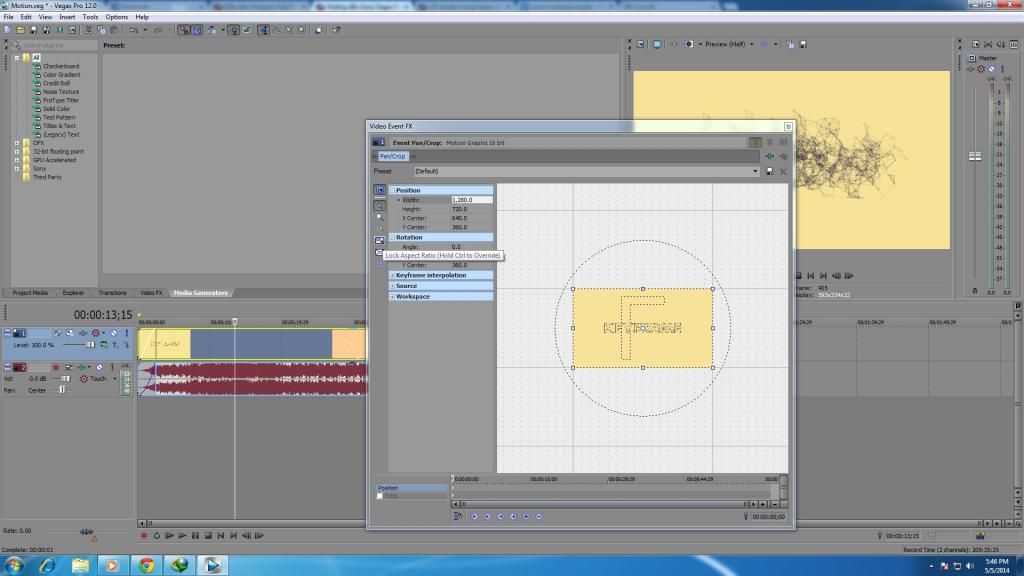Collapse the Position section in Pan/Crop

click(x=392, y=190)
